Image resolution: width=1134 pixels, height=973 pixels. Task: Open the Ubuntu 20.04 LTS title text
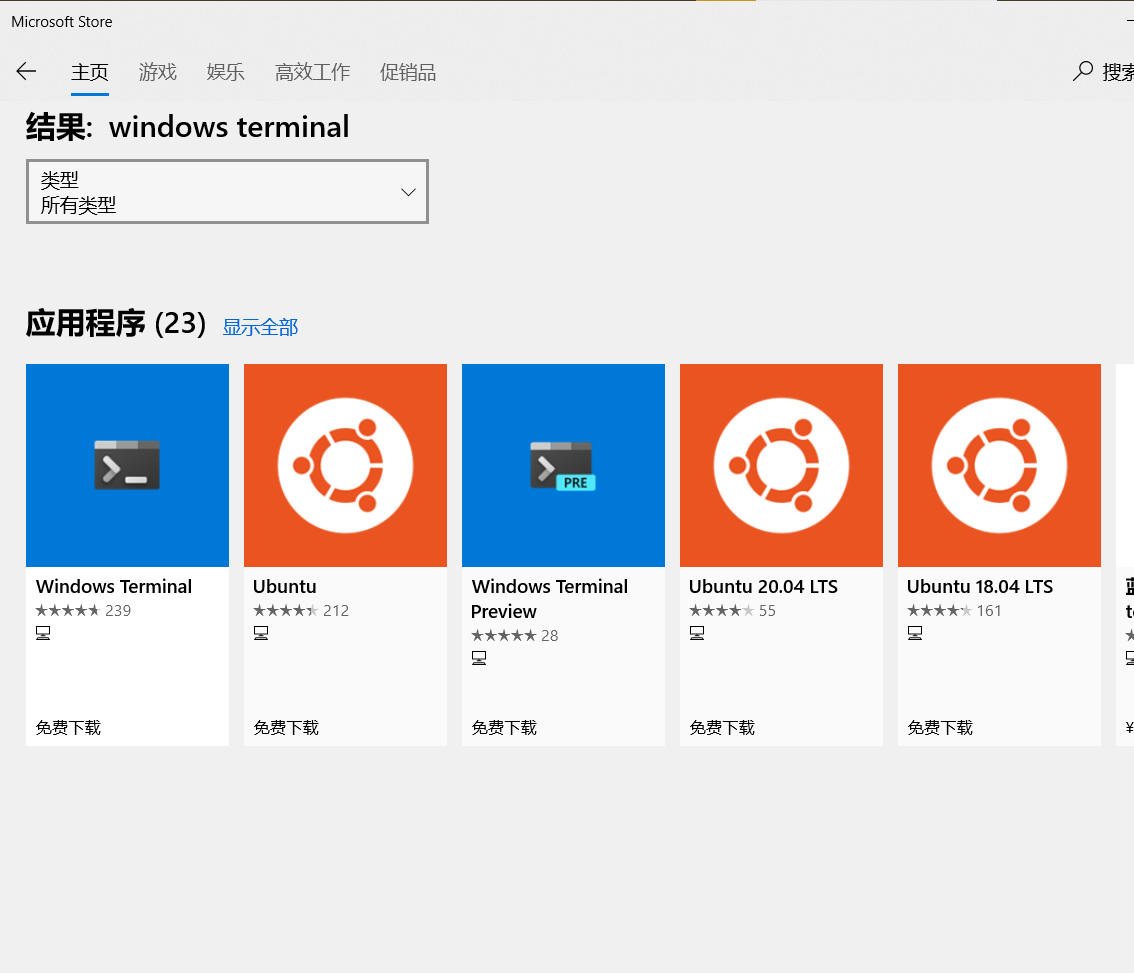click(x=763, y=586)
